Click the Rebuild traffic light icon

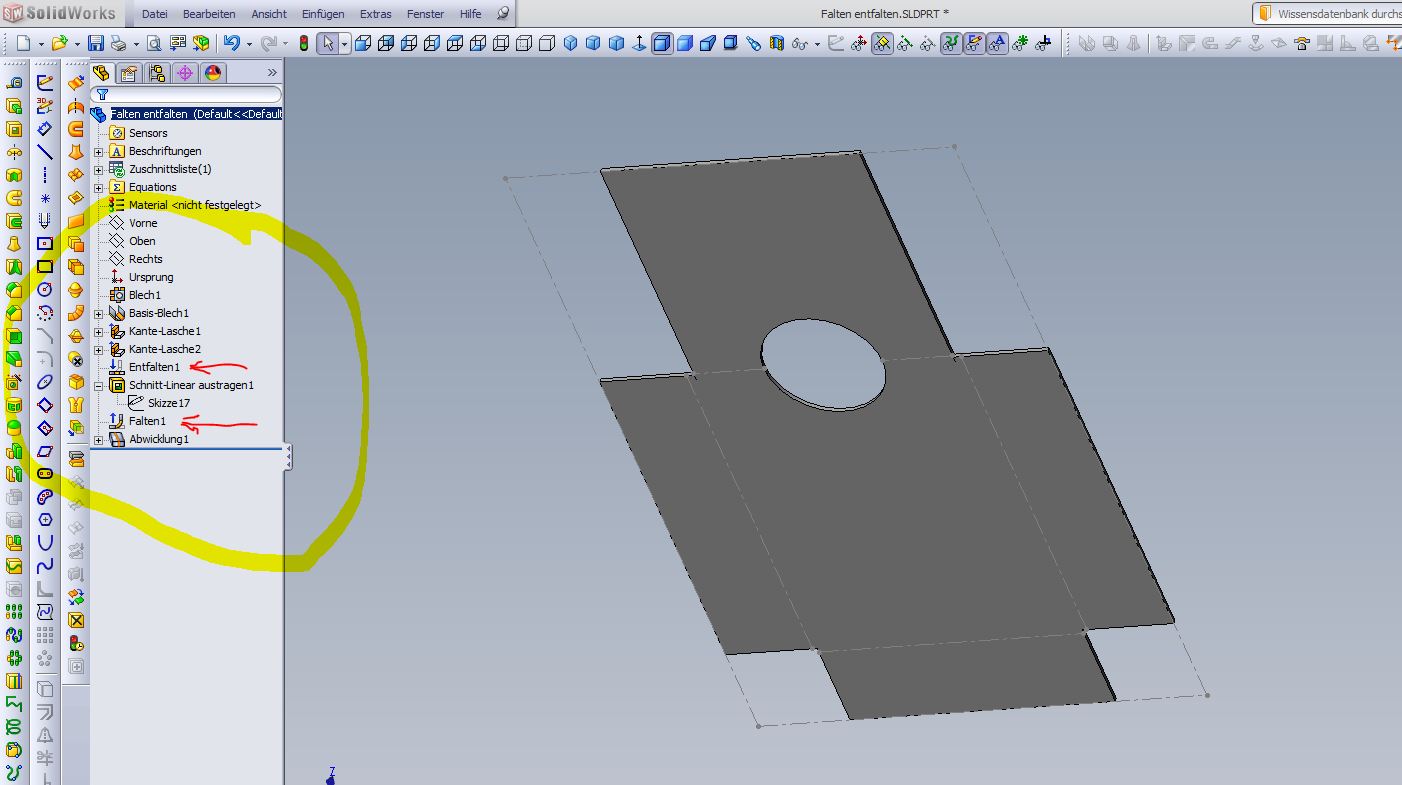[304, 43]
